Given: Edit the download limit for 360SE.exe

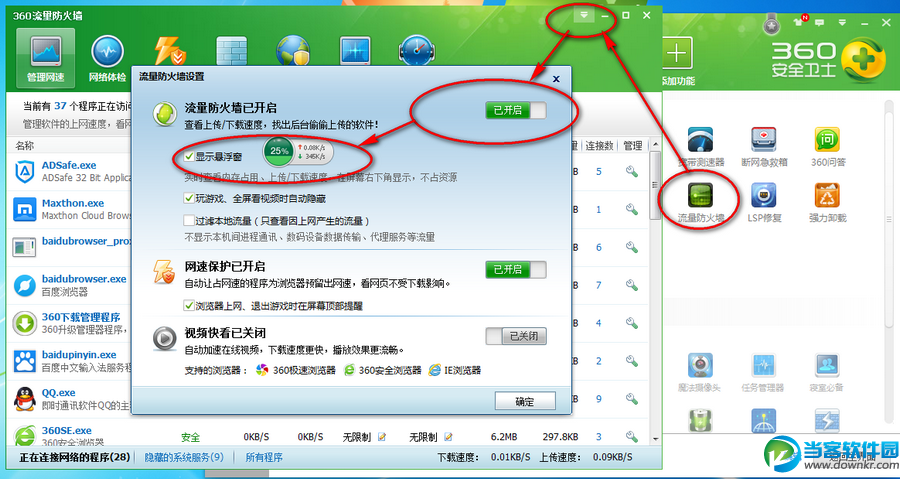Looking at the screenshot, I should tap(382, 437).
